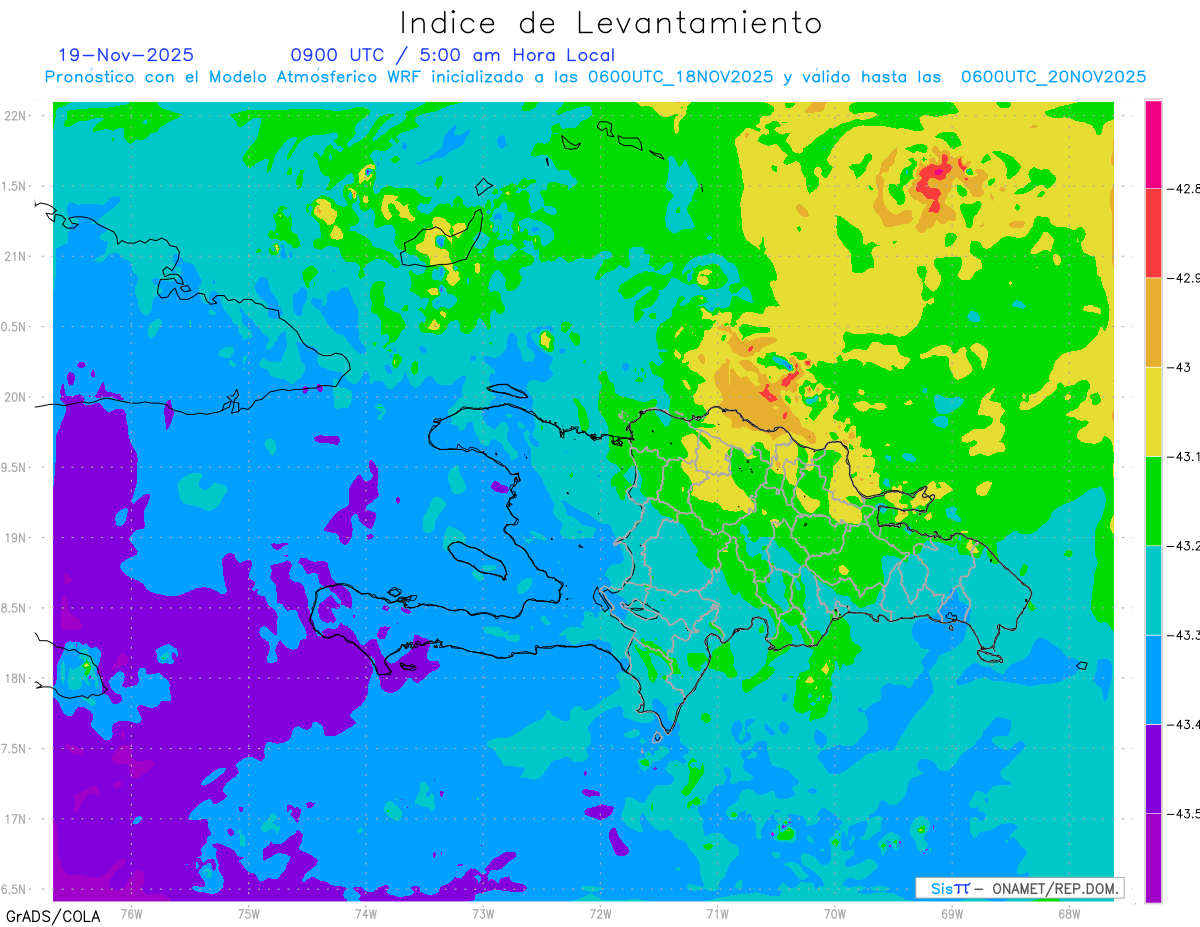Select the violet legend swatch below -43.5

(x=1154, y=857)
